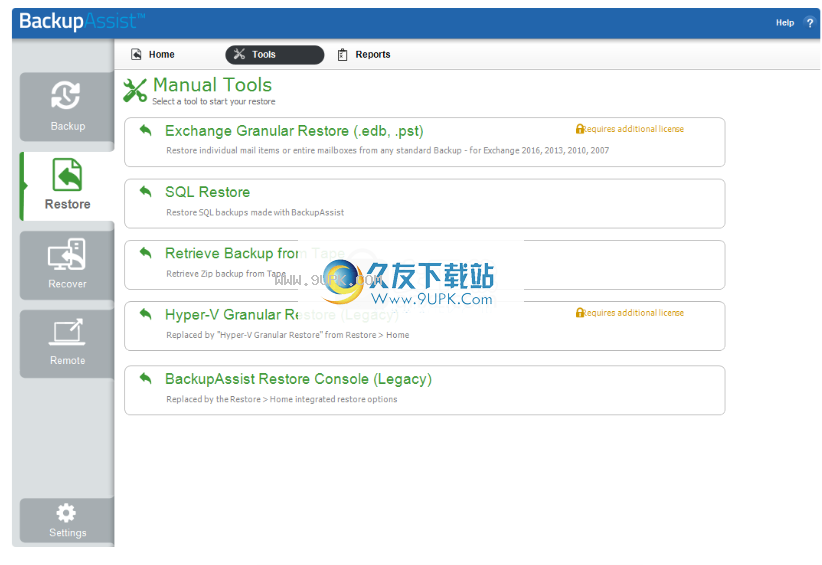The image size is (822, 565).
Task: Click the Manual Tools wrench-screwdriver icon
Action: coord(135,90)
